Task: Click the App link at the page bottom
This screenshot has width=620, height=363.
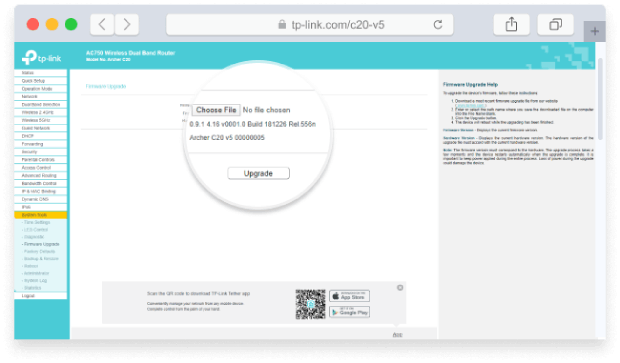Action: [397, 335]
